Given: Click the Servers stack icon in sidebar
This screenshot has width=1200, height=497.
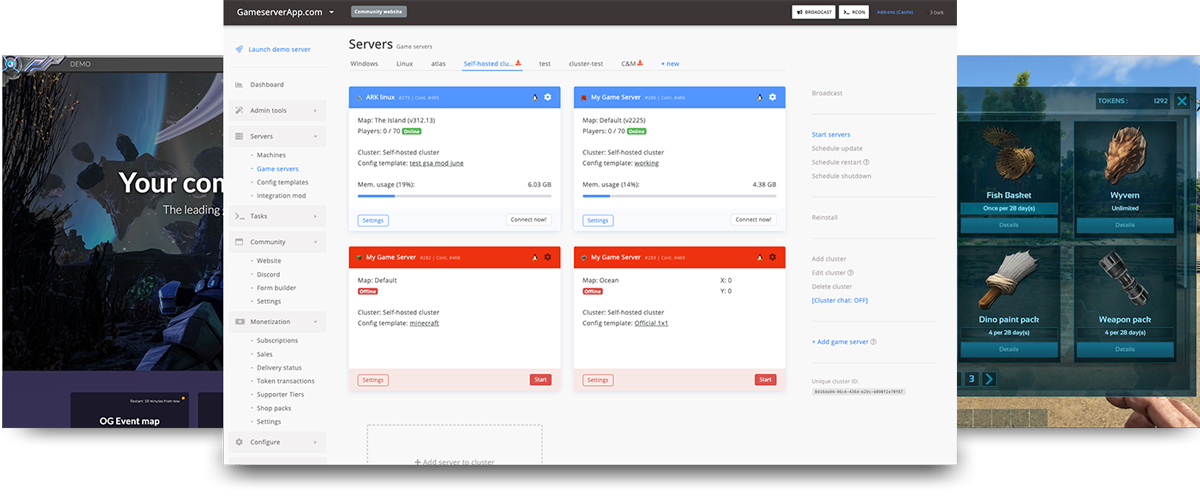Looking at the screenshot, I should [x=239, y=136].
